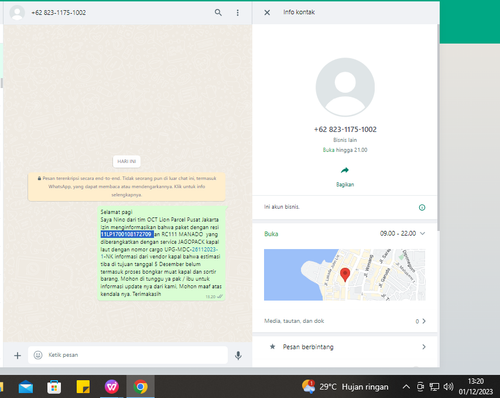The image size is (500, 398).
Task: Click the Bisnis lain category text
Action: click(345, 140)
